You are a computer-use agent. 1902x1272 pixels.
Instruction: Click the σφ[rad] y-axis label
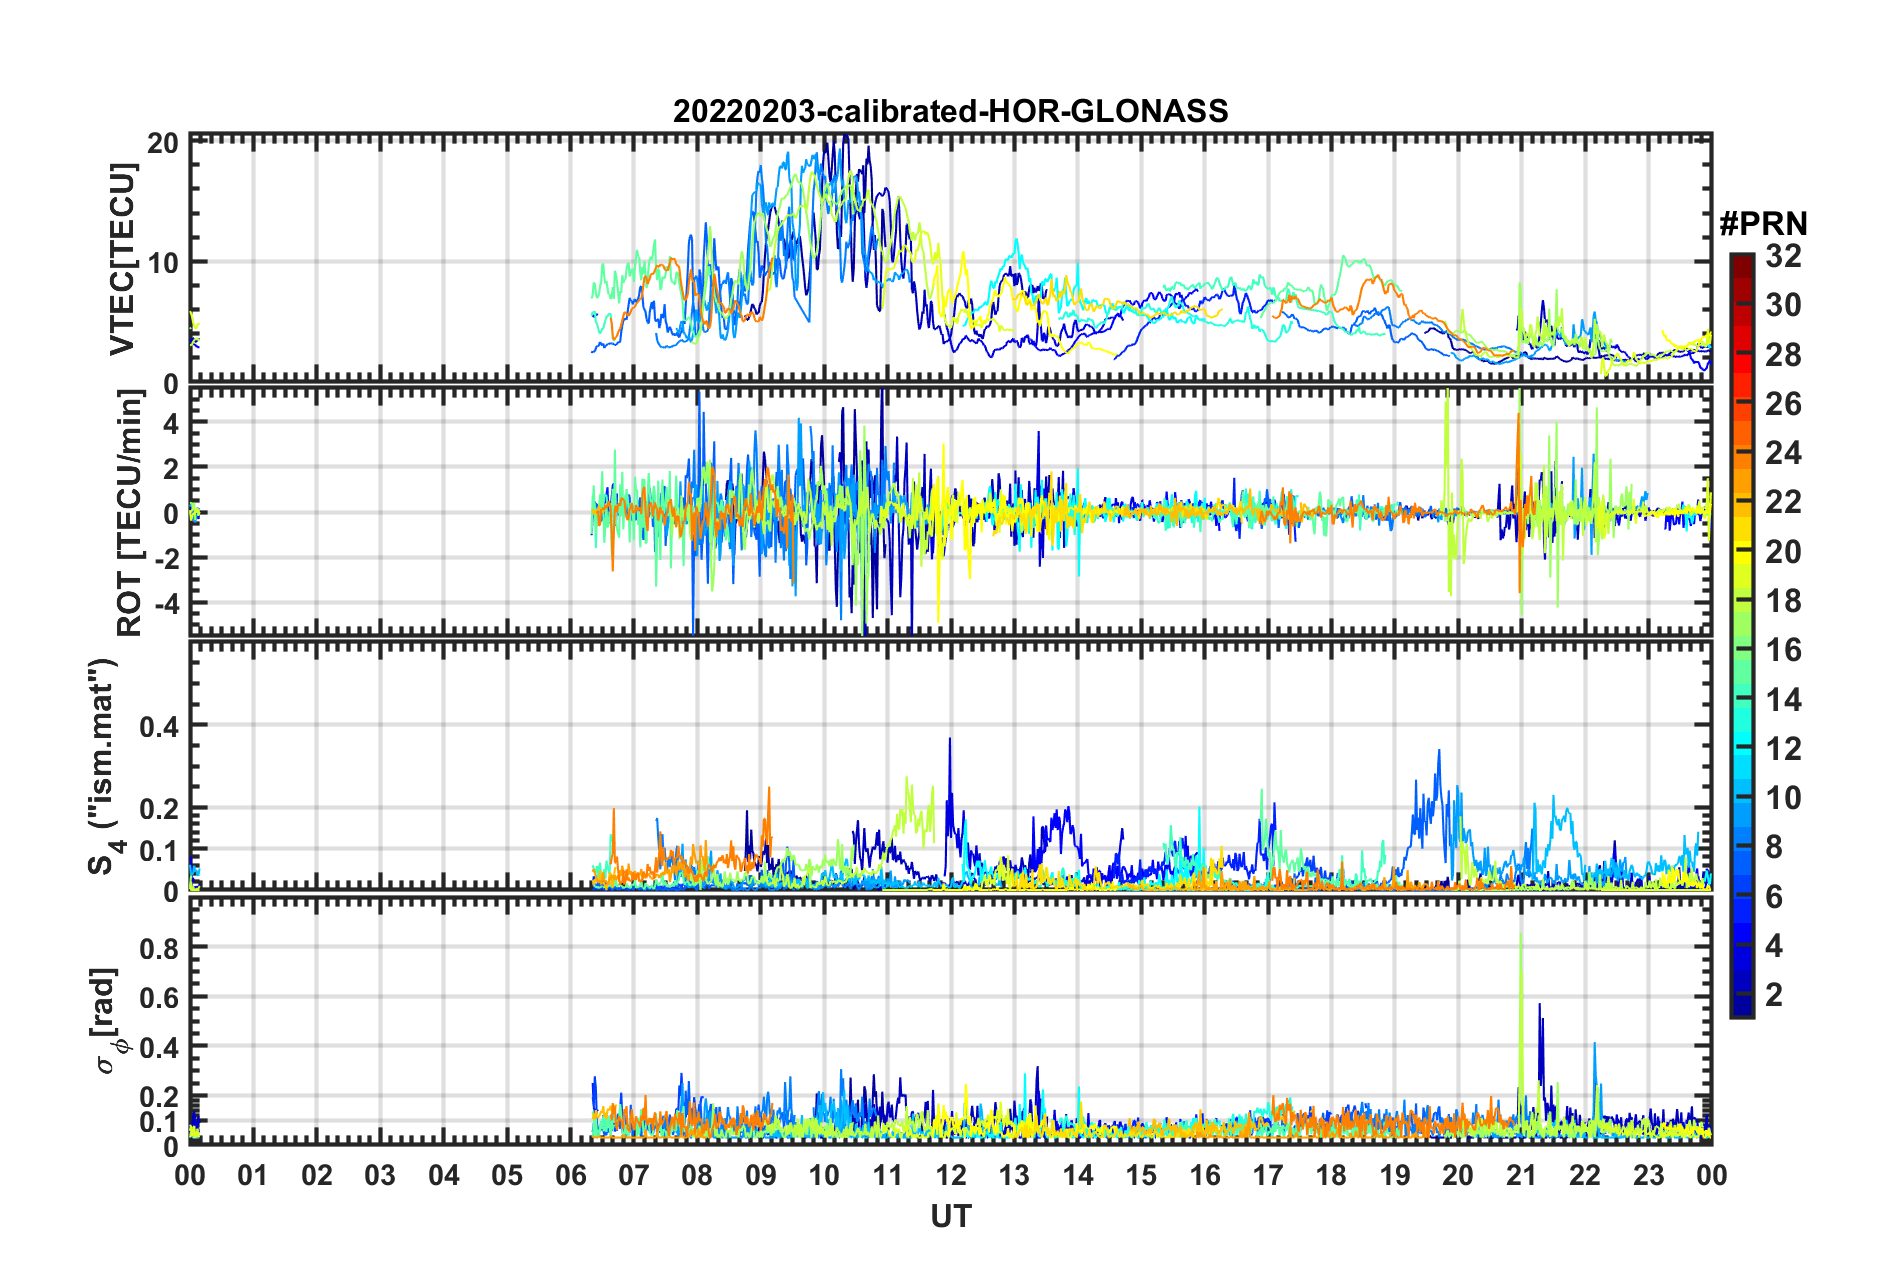[x=106, y=1020]
